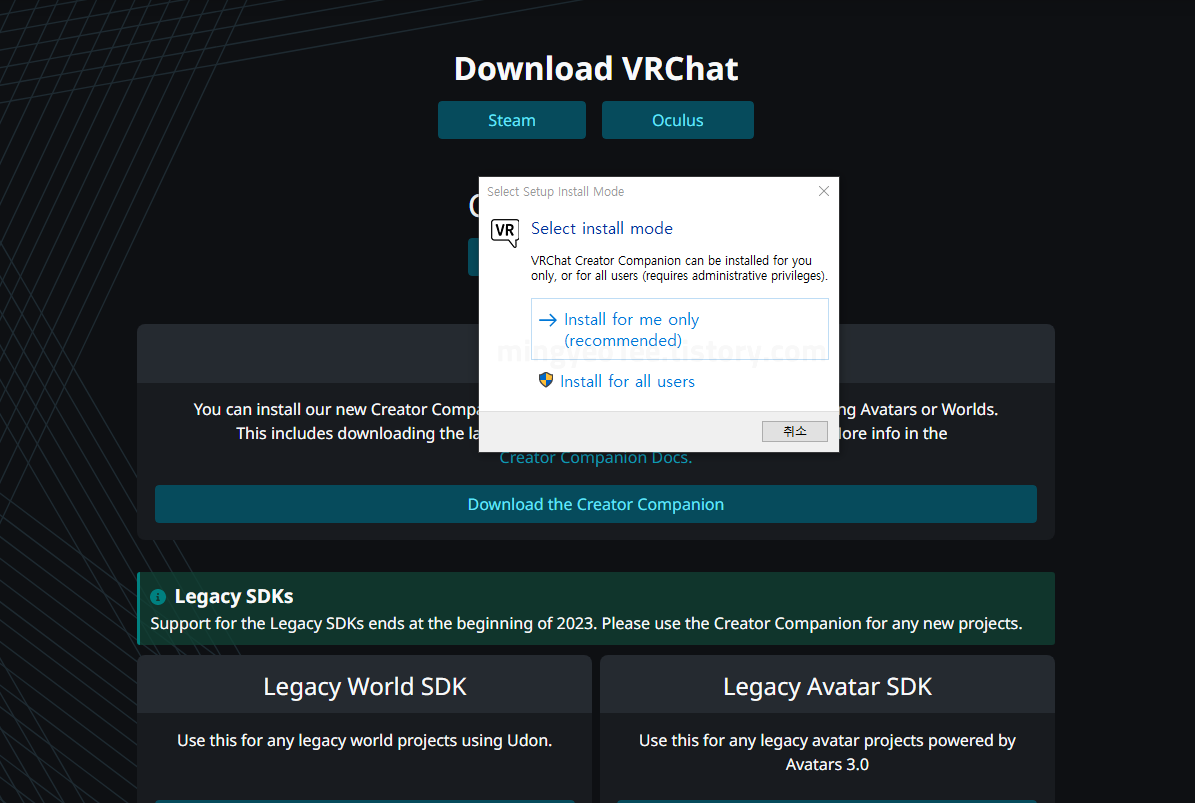Click the arrow icon next to Install for me only
Image resolution: width=1195 pixels, height=803 pixels.
click(547, 320)
